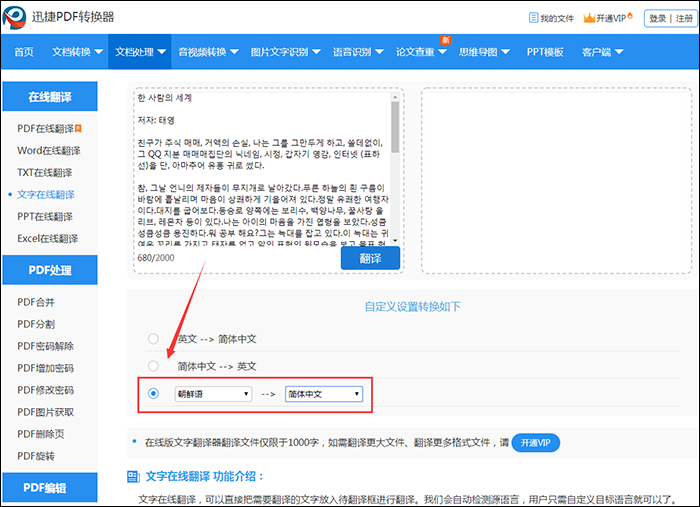Expand the 客户端 menu
This screenshot has height=507, width=700.
click(x=602, y=52)
